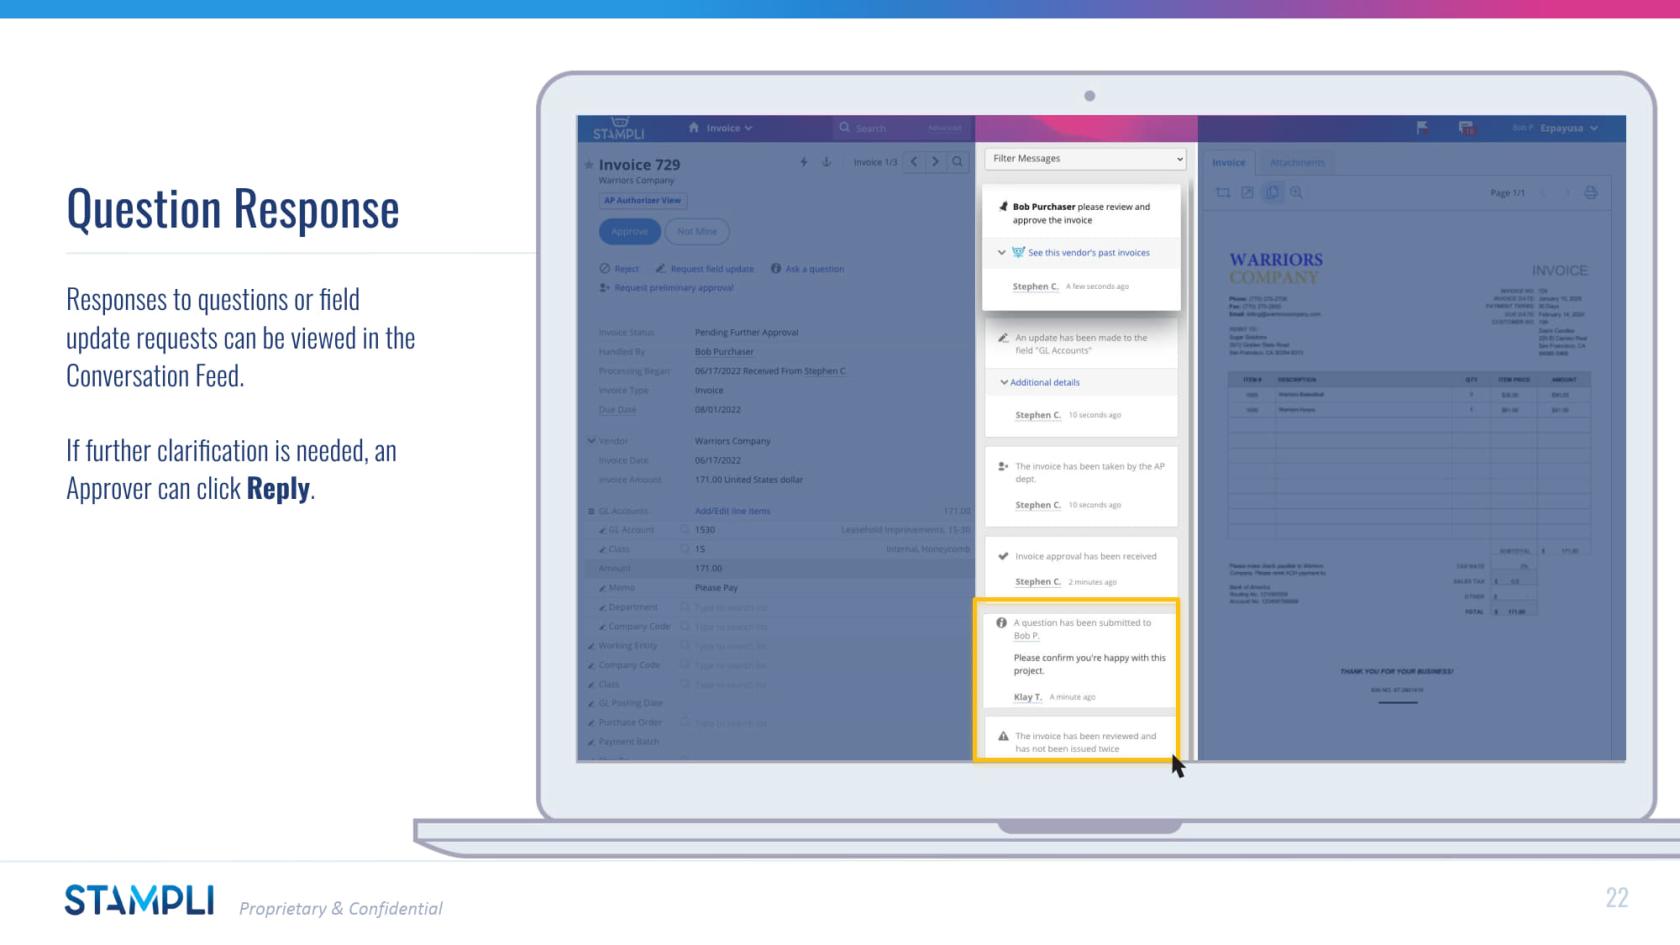Open the Filter Messages dropdown
The height and width of the screenshot is (945, 1680).
click(x=1086, y=159)
